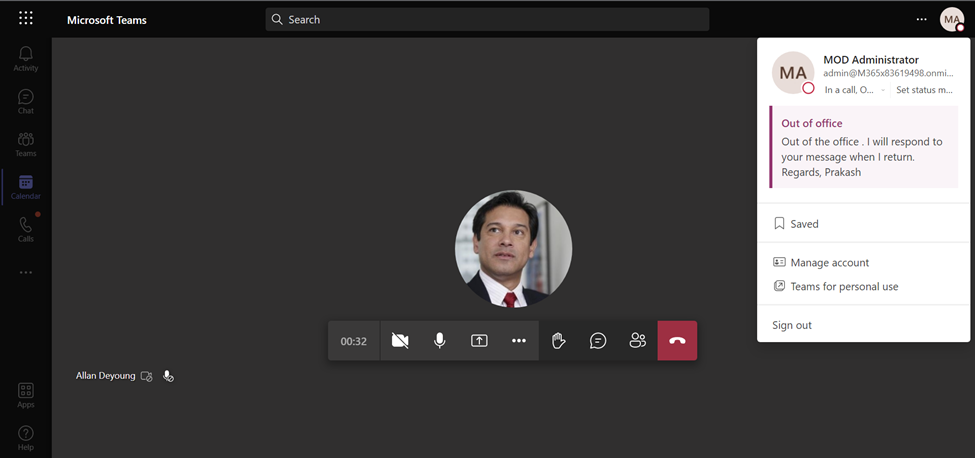Open the Apps store

(x=25, y=395)
